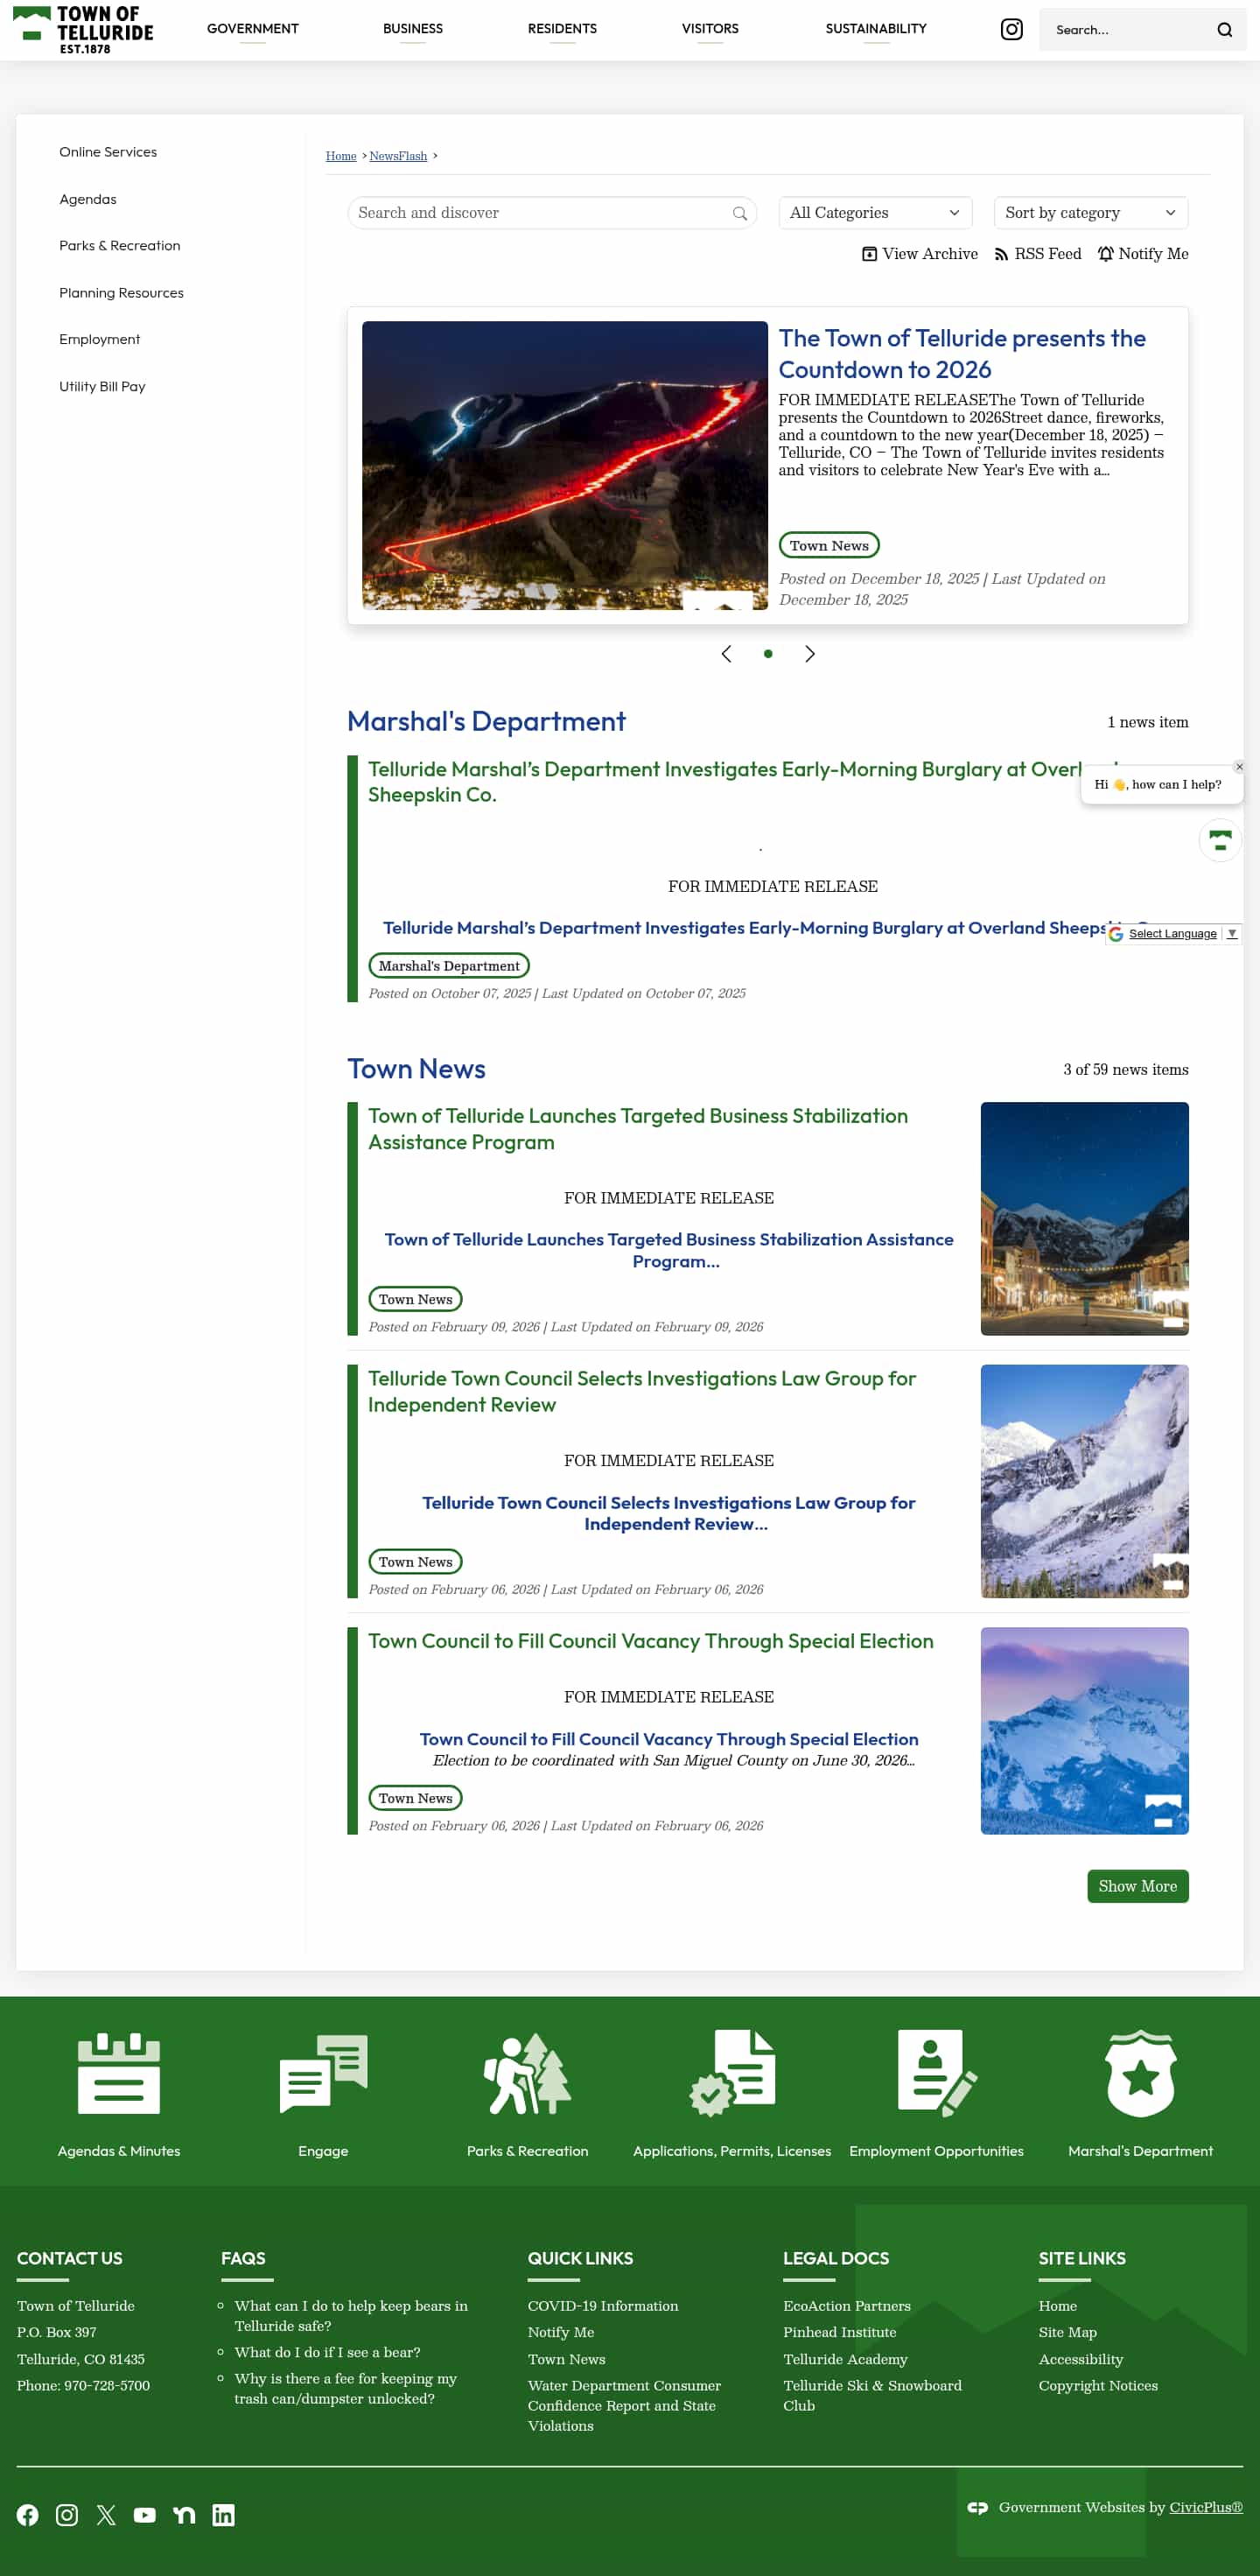Image resolution: width=1260 pixels, height=2576 pixels.
Task: Open the Accessibility footer link
Action: pyautogui.click(x=1081, y=2359)
